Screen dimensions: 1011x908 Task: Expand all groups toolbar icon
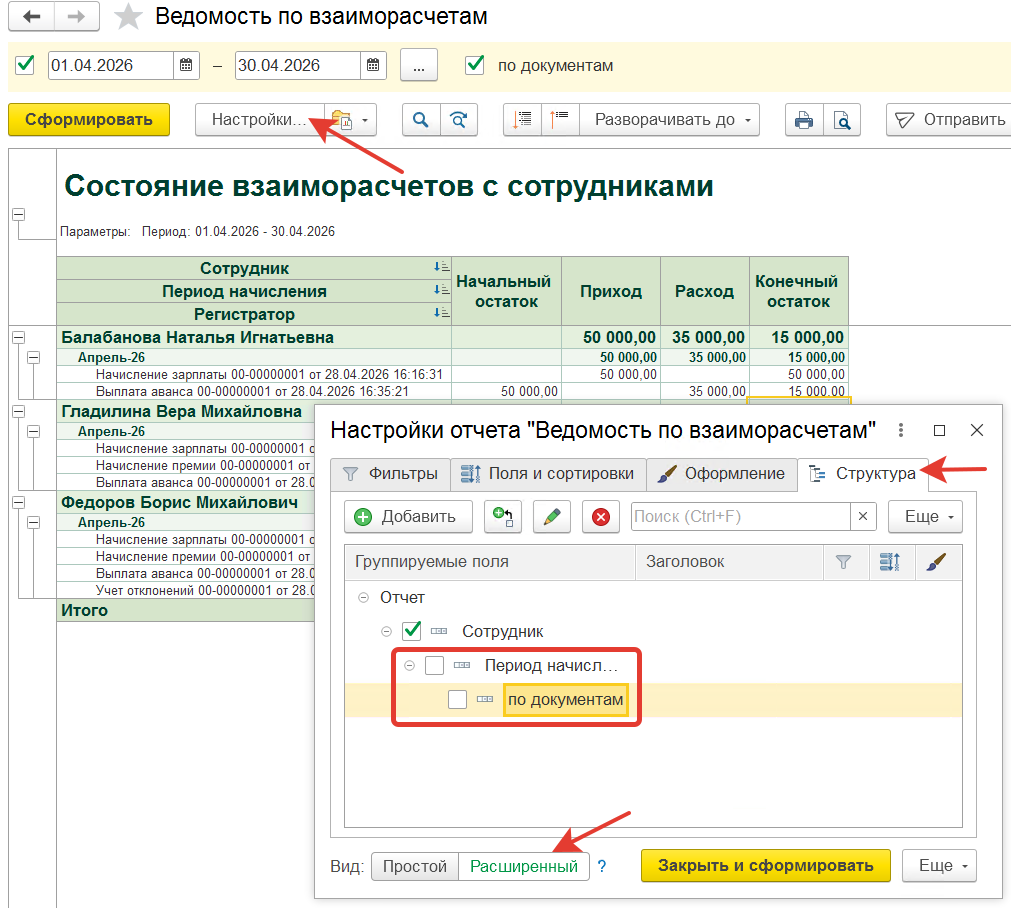(560, 120)
